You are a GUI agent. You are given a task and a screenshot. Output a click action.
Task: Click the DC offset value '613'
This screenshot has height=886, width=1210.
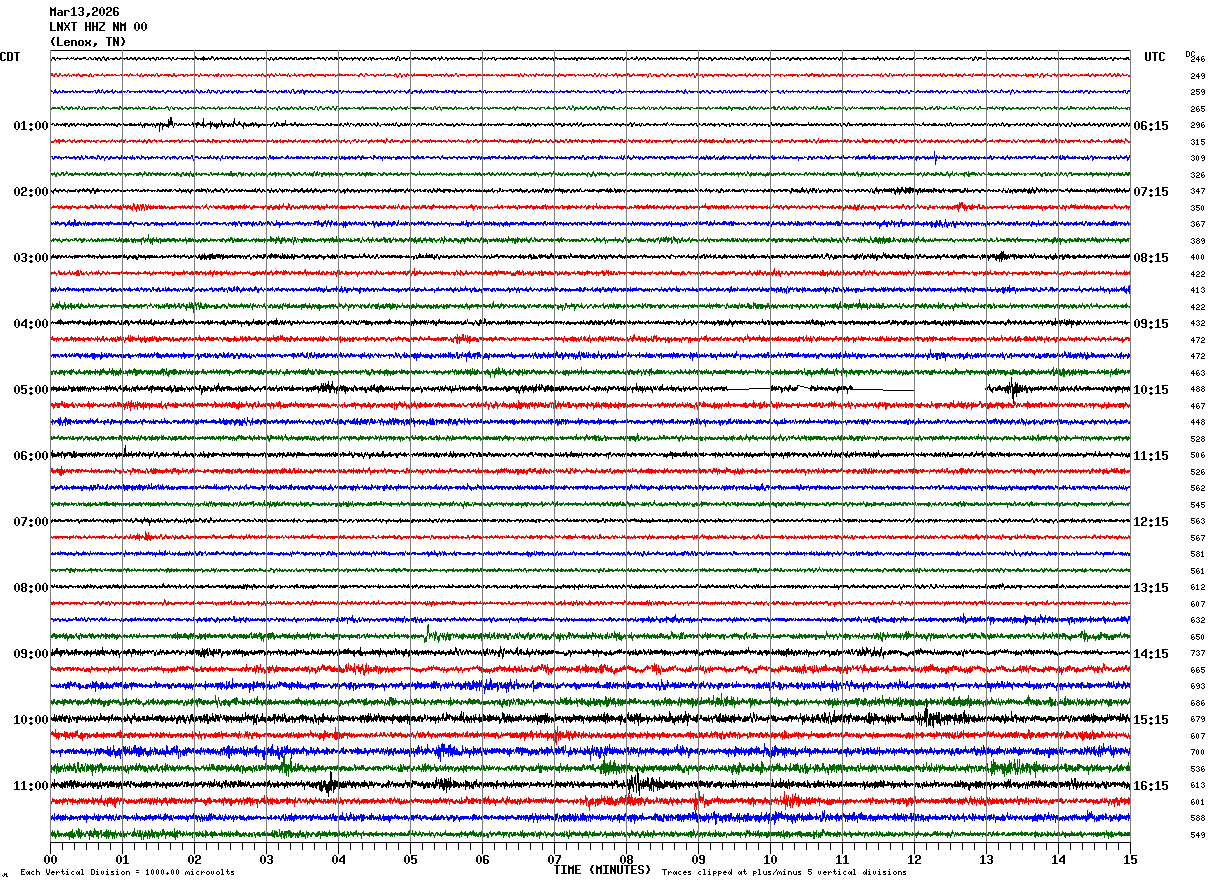(x=1197, y=786)
